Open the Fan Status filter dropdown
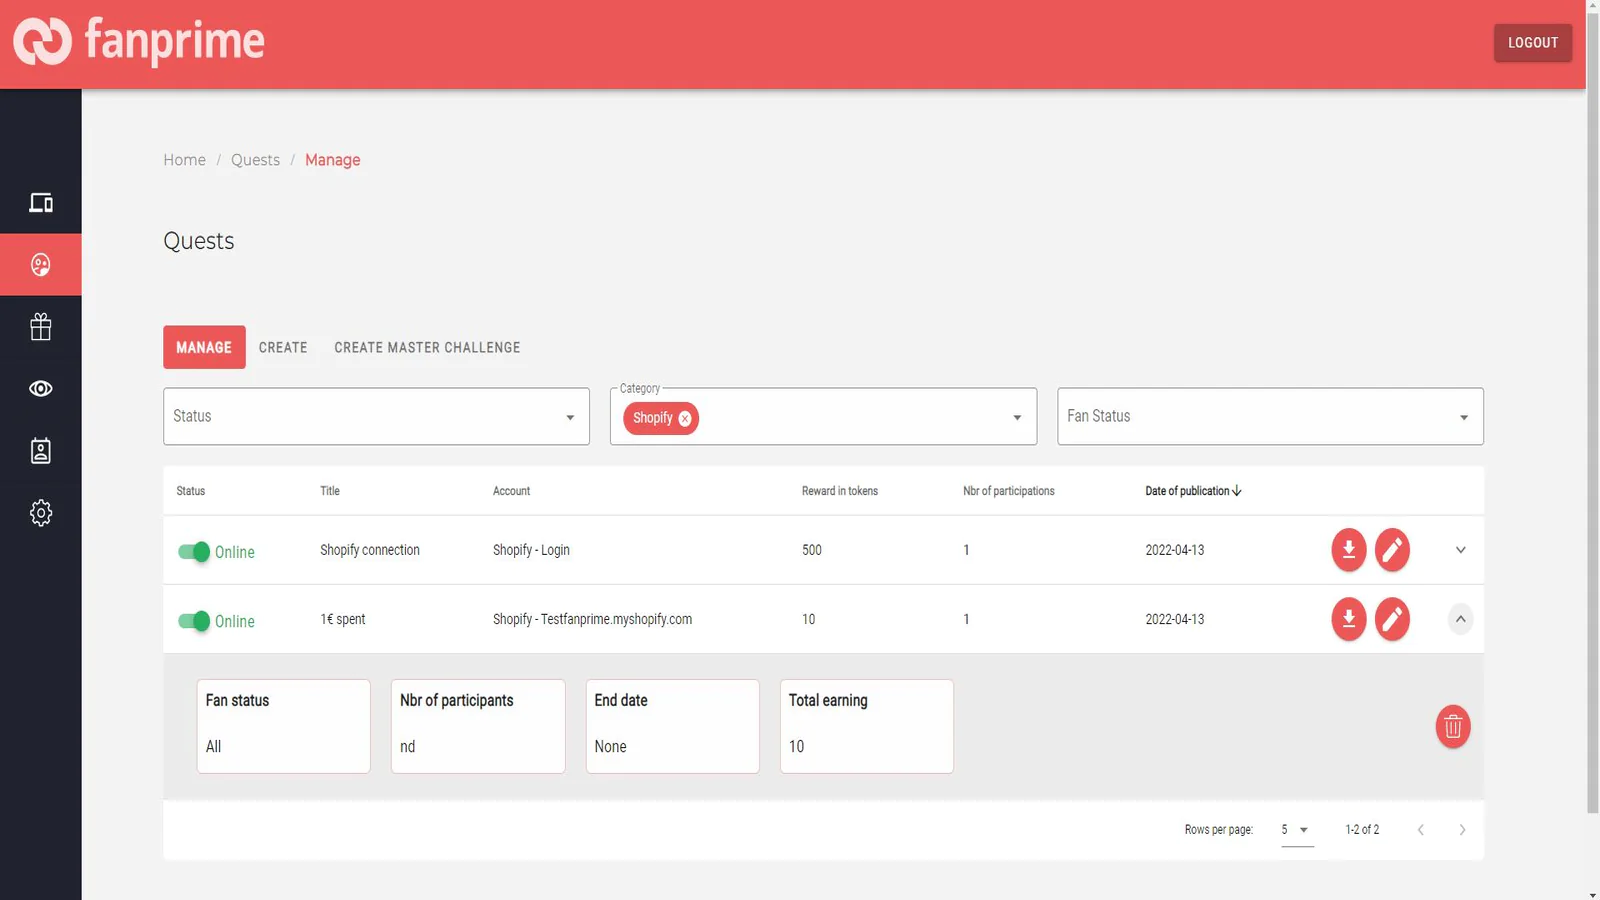 pos(1270,417)
